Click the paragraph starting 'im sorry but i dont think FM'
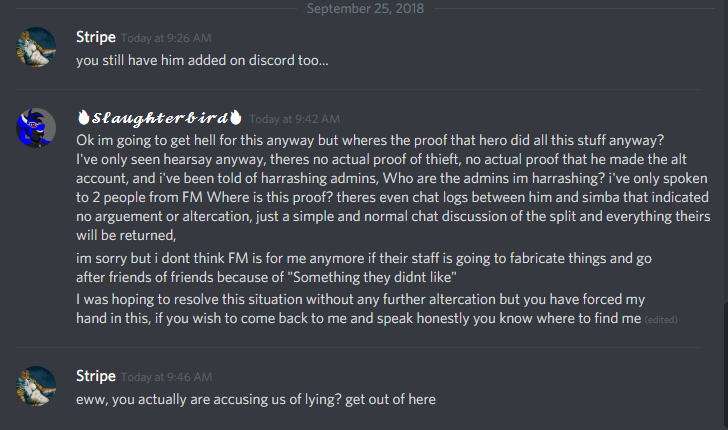 click(x=364, y=267)
